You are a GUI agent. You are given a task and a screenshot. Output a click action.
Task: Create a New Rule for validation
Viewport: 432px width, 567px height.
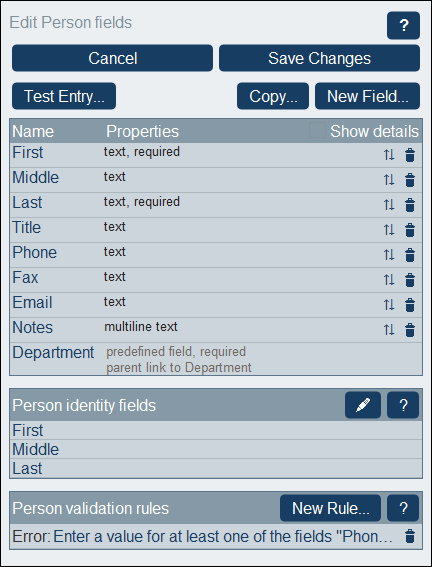[x=330, y=508]
